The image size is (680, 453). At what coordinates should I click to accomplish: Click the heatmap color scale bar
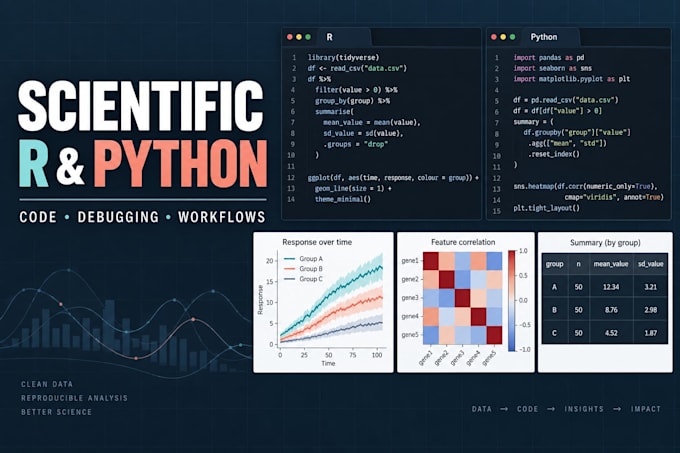click(512, 300)
